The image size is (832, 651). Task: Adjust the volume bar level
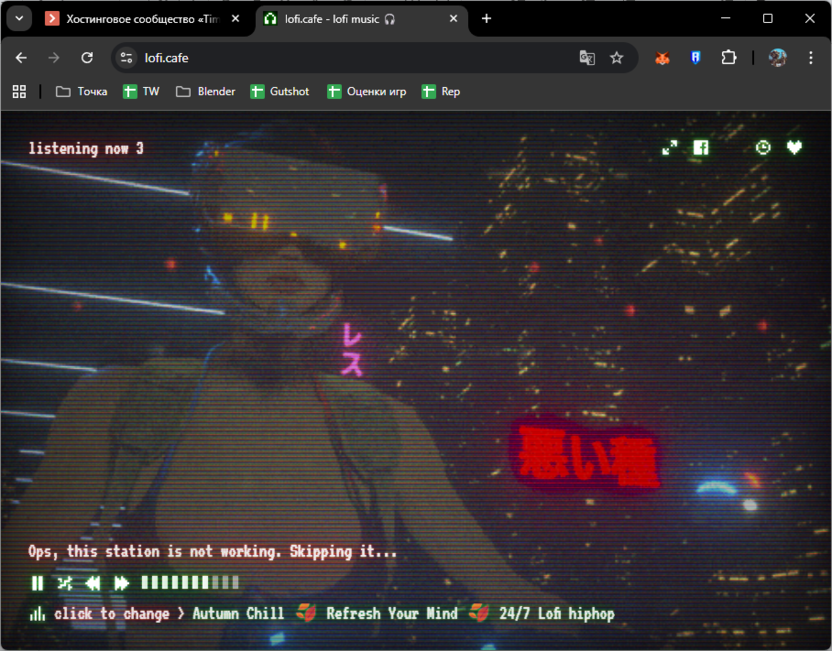coord(190,583)
